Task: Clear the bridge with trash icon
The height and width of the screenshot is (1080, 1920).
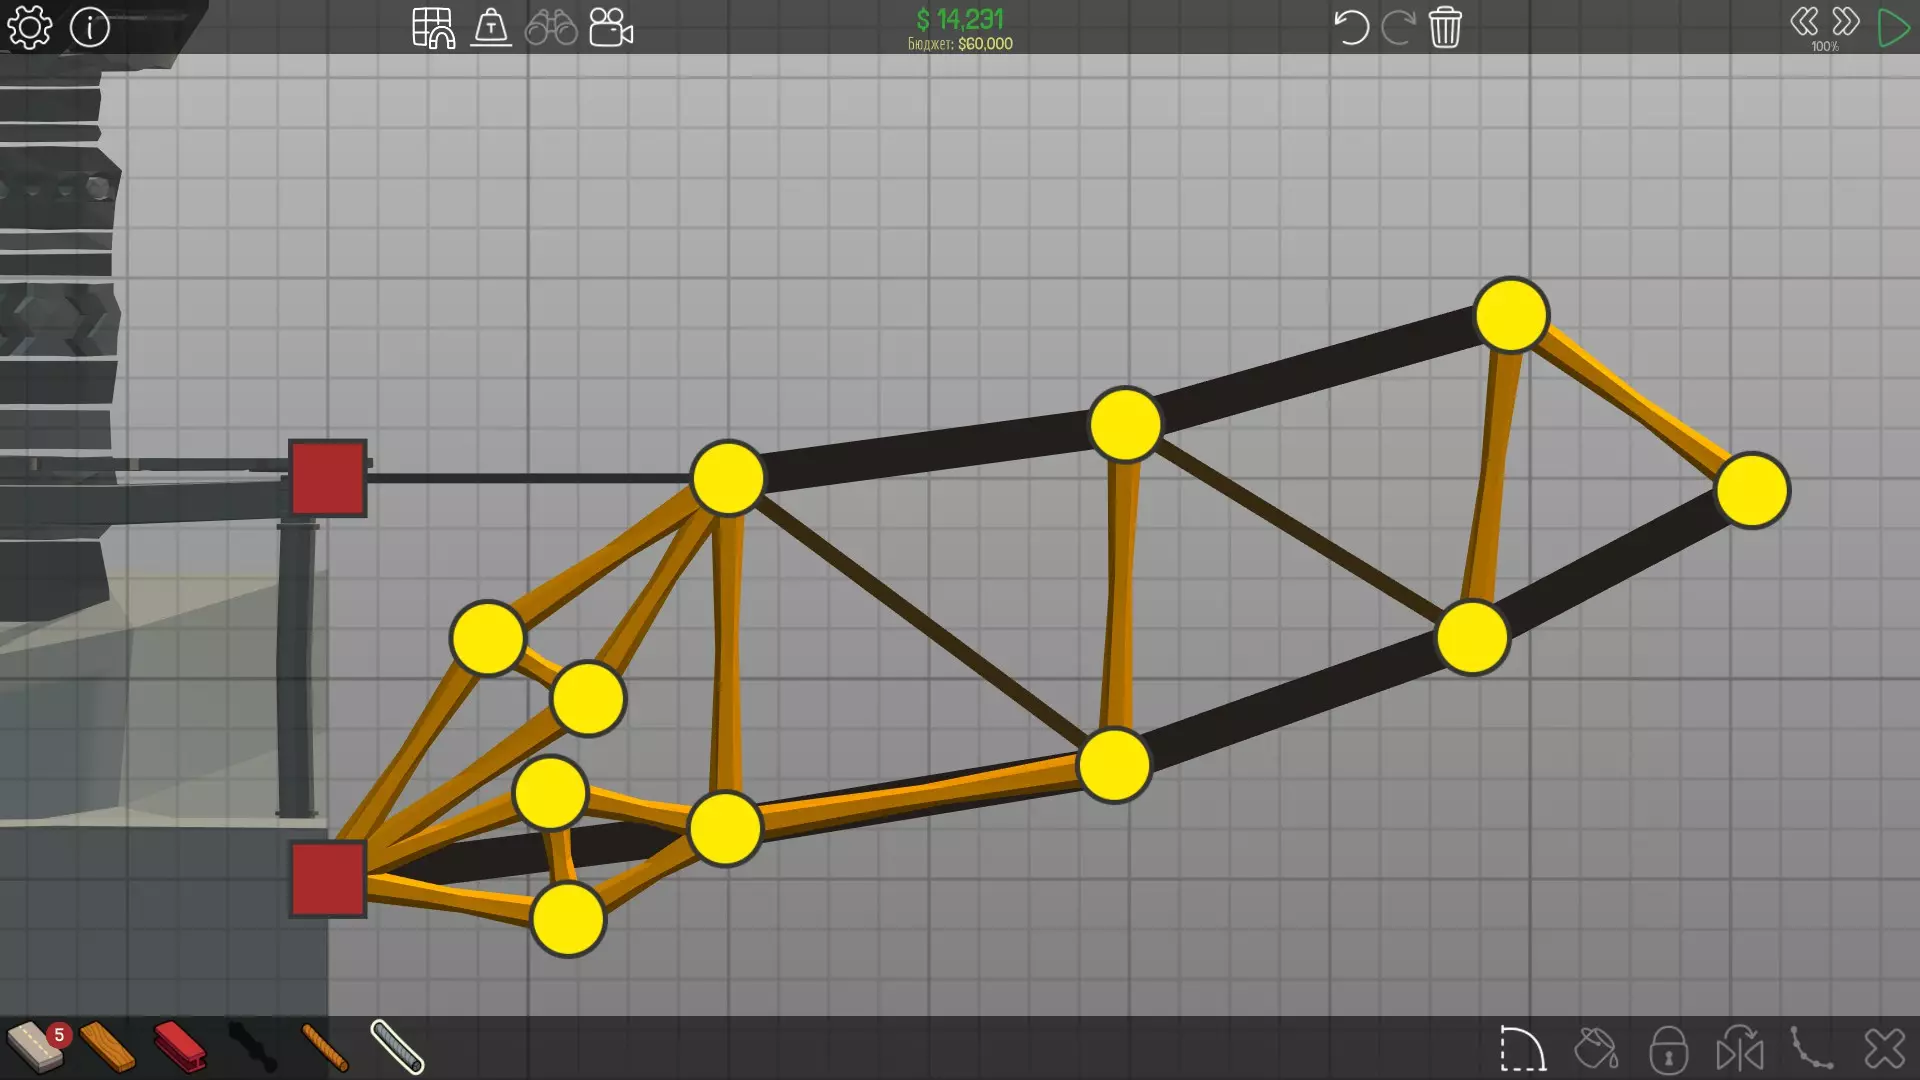Action: [x=1445, y=27]
